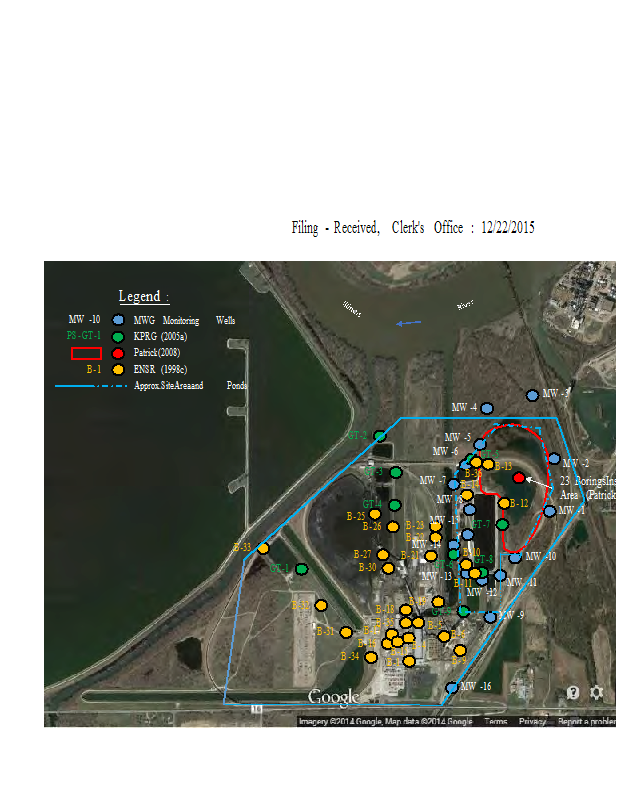The height and width of the screenshot is (800, 618).
Task: Select the red Patrick (2008) boring marker on map
Action: pos(518,478)
